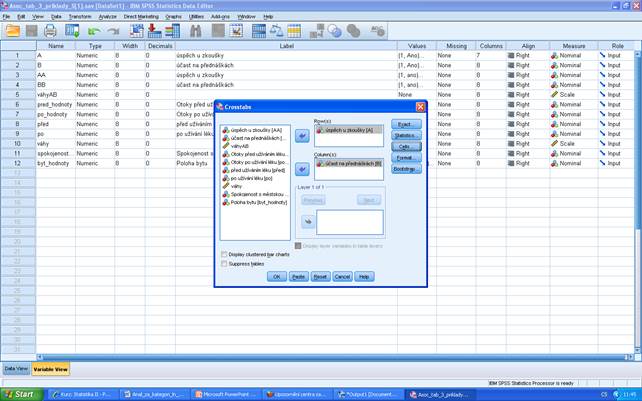The height and width of the screenshot is (401, 642).
Task: Cancel the Crosstabs dialog
Action: 342,276
